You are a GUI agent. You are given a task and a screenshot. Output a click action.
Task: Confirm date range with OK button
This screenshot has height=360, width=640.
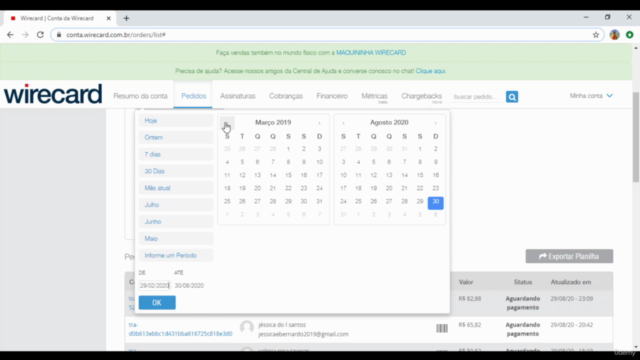(x=157, y=302)
